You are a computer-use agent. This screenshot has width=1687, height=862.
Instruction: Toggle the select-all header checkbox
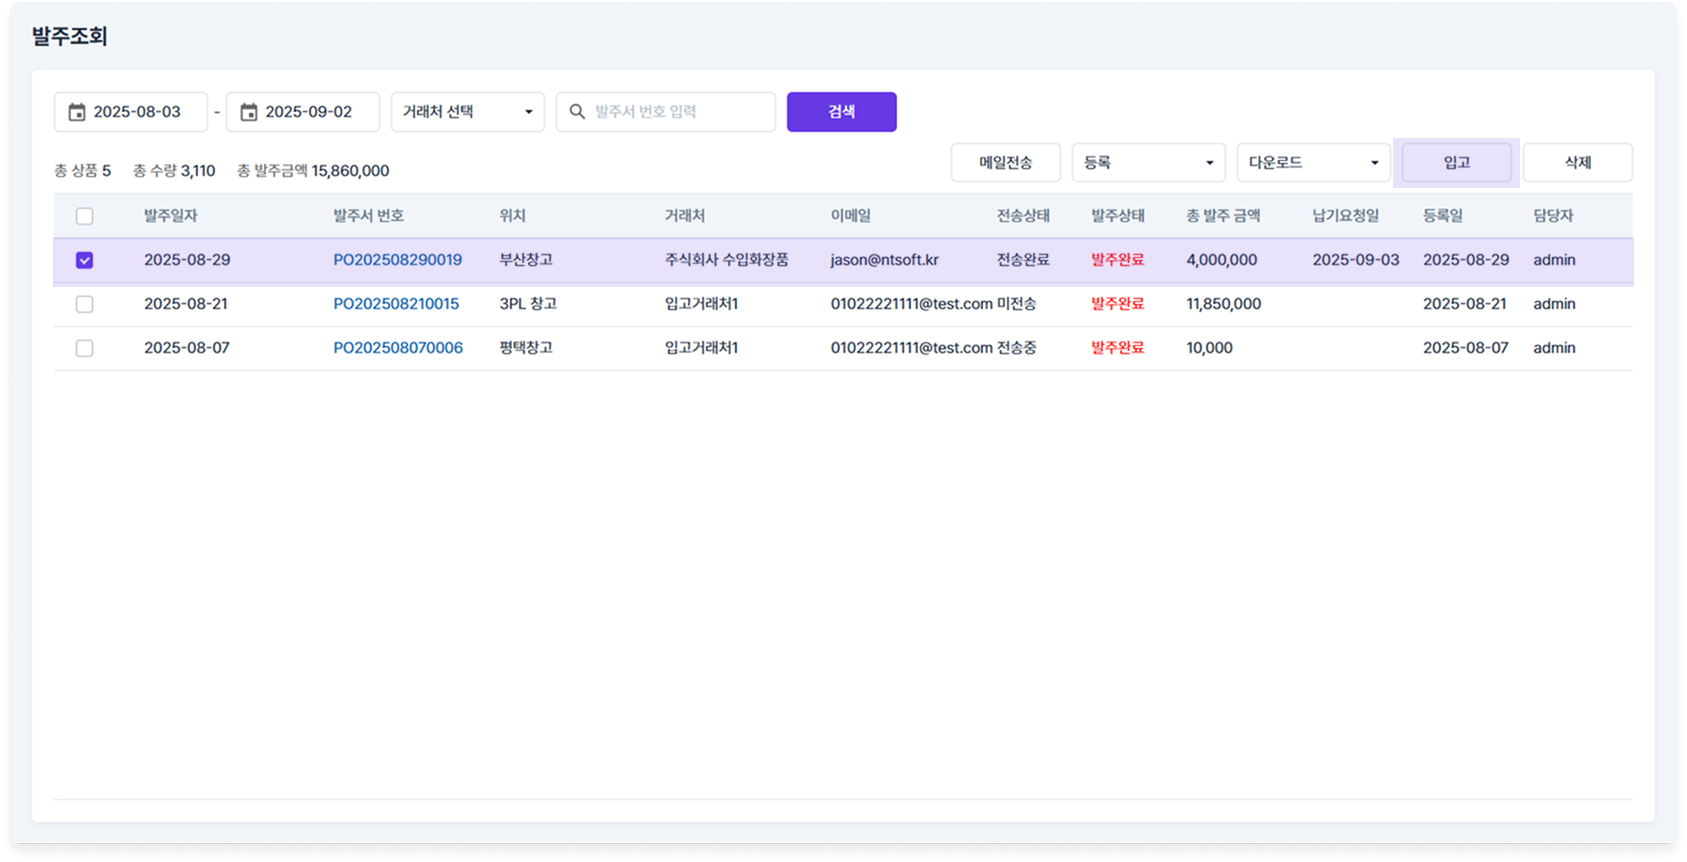[x=85, y=216]
